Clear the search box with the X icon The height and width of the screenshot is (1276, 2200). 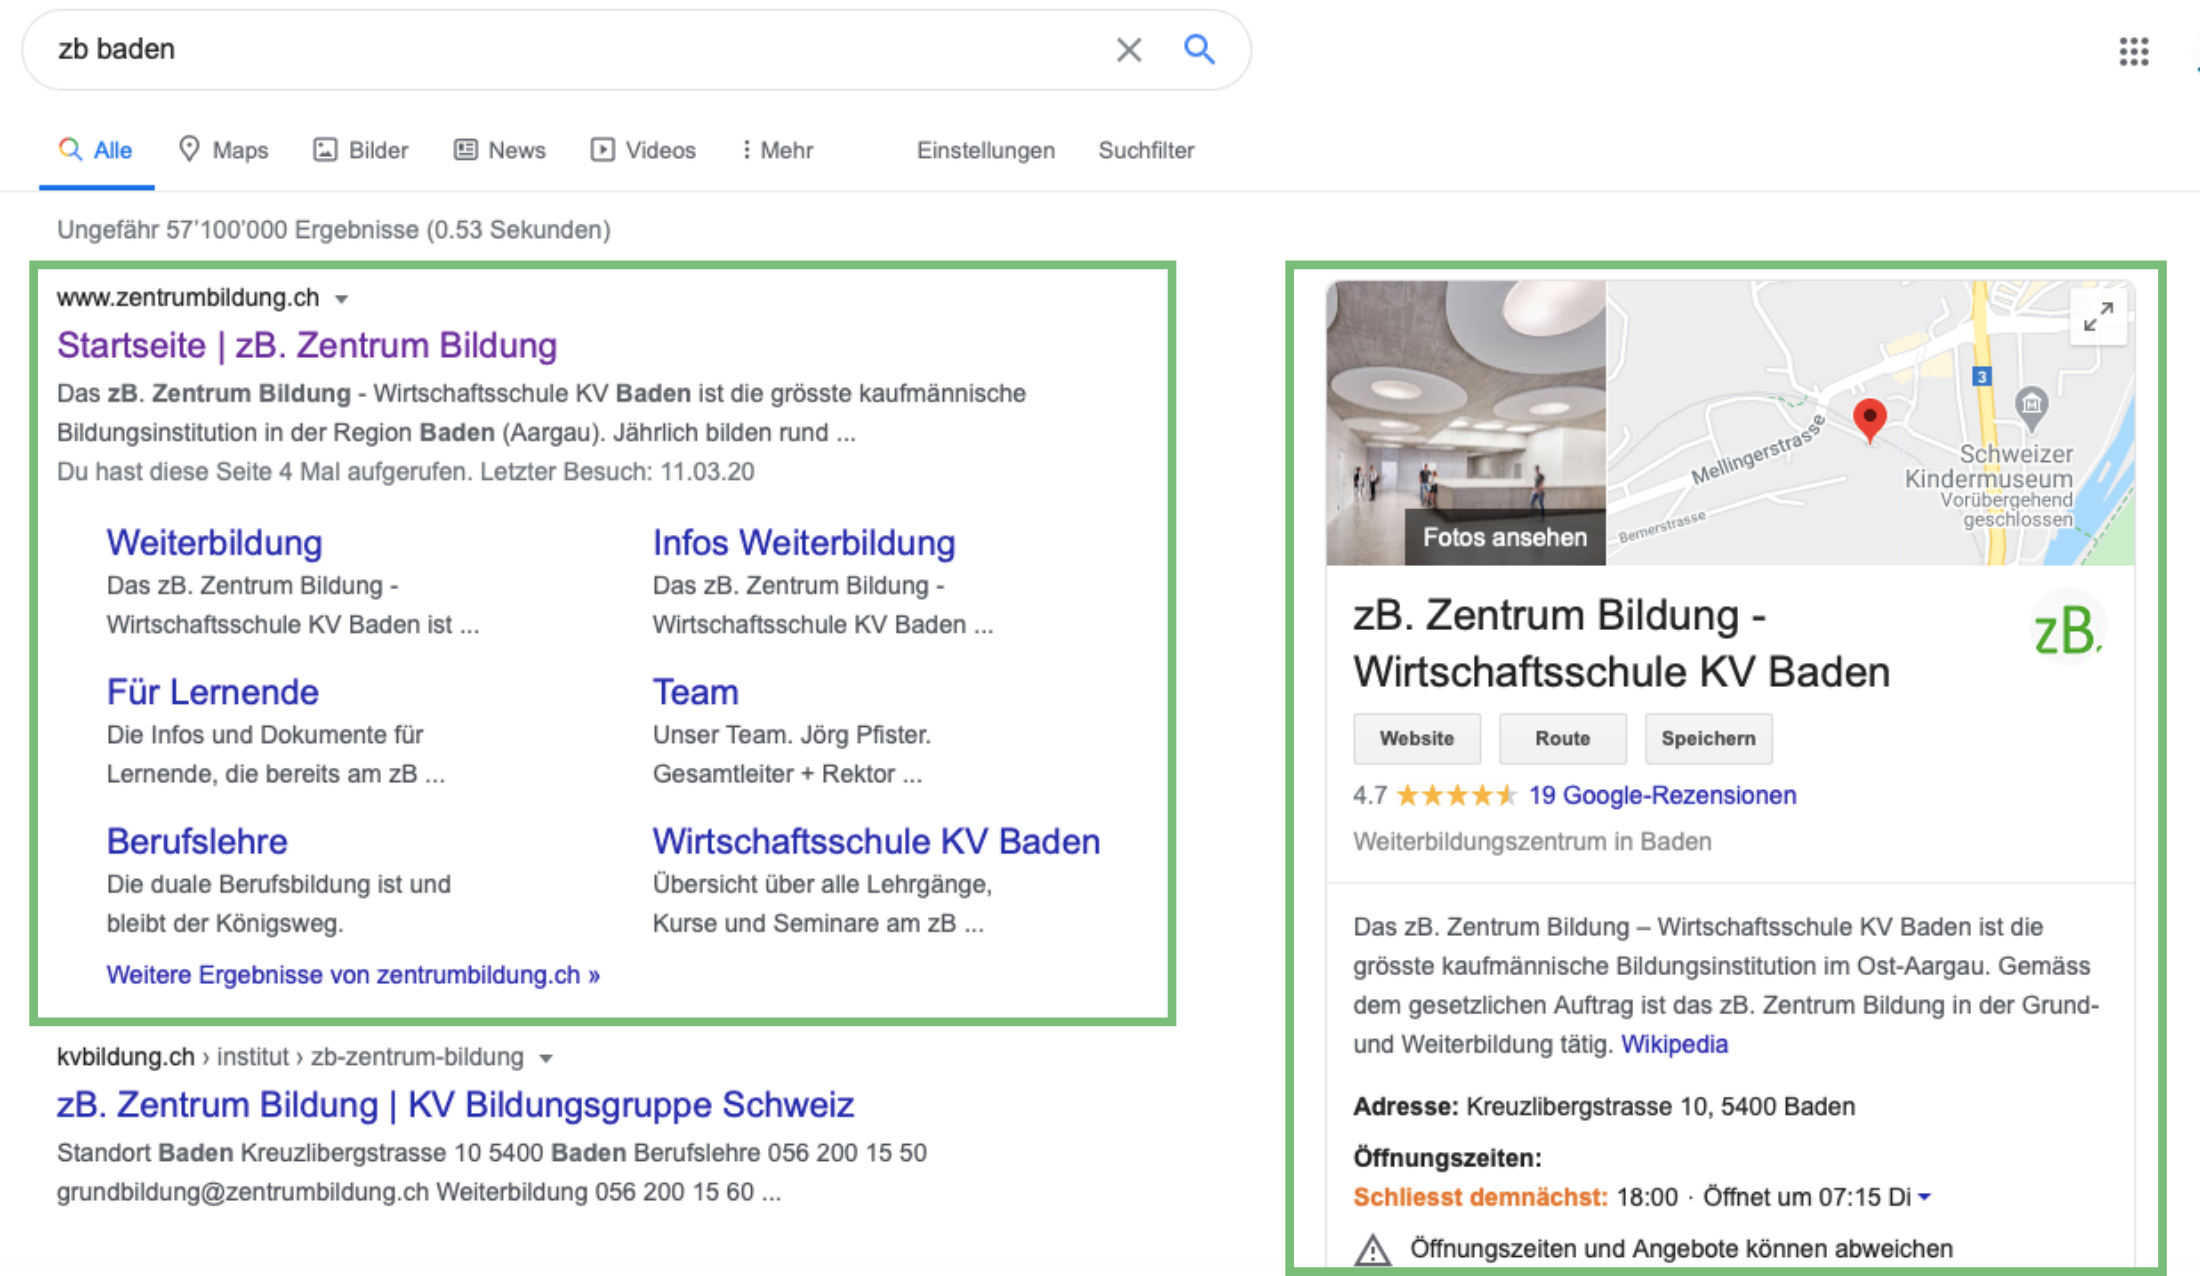(x=1128, y=50)
